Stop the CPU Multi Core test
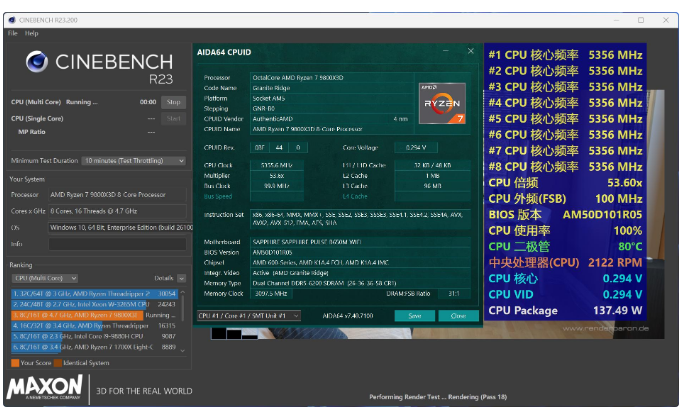The width and height of the screenshot is (687, 415). (x=173, y=102)
